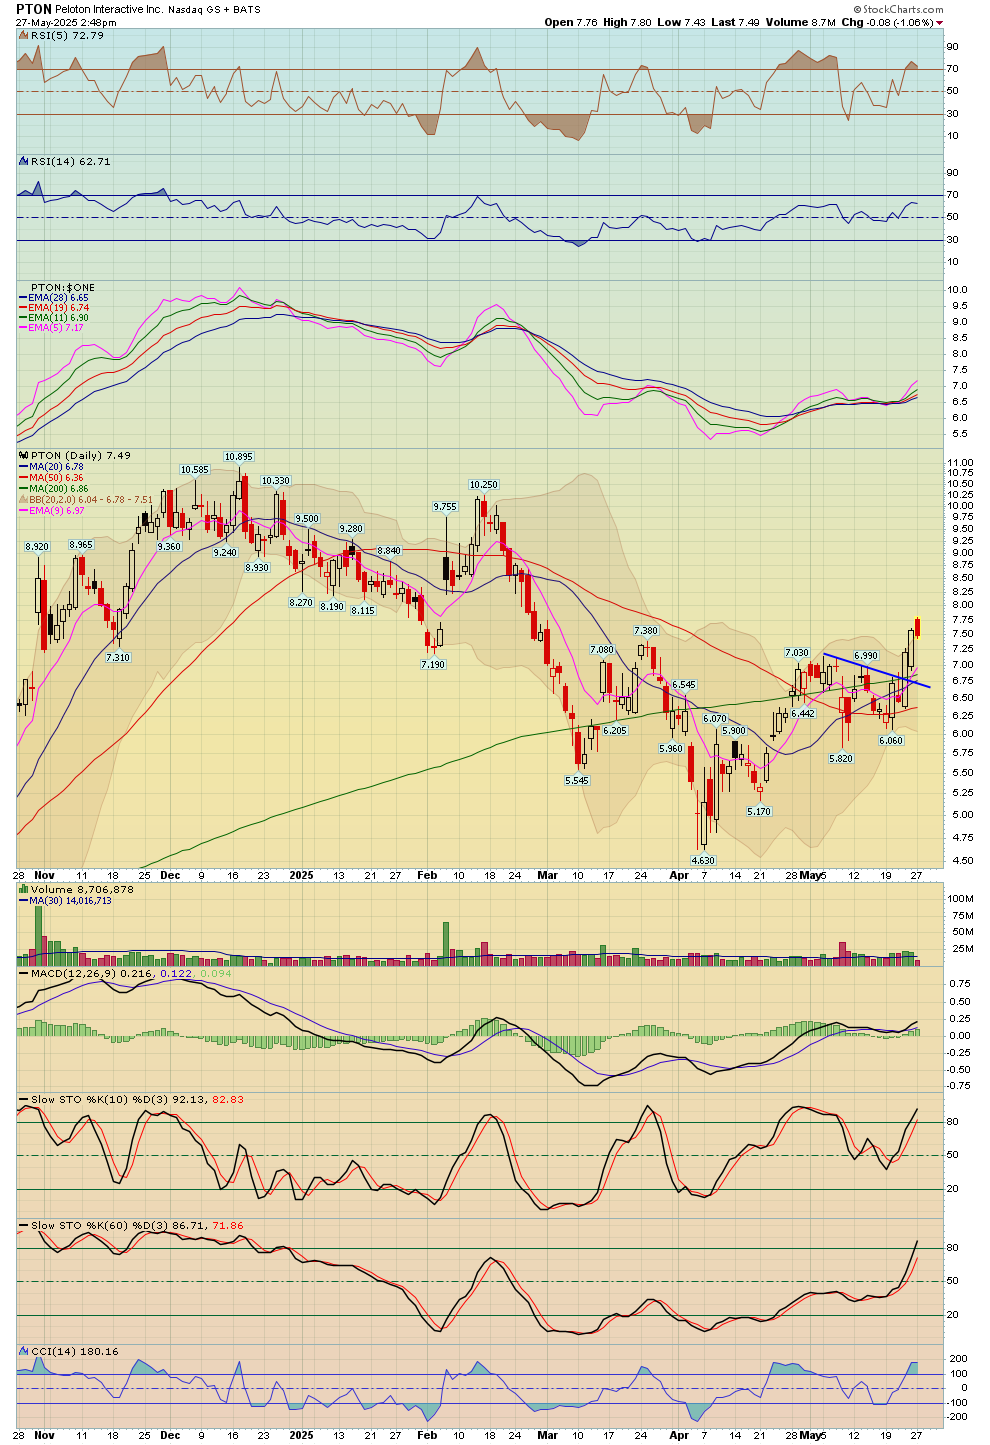Click the © StockCharts.com watermark link
Screen dimensions: 990x1445
pyautogui.click(x=896, y=10)
